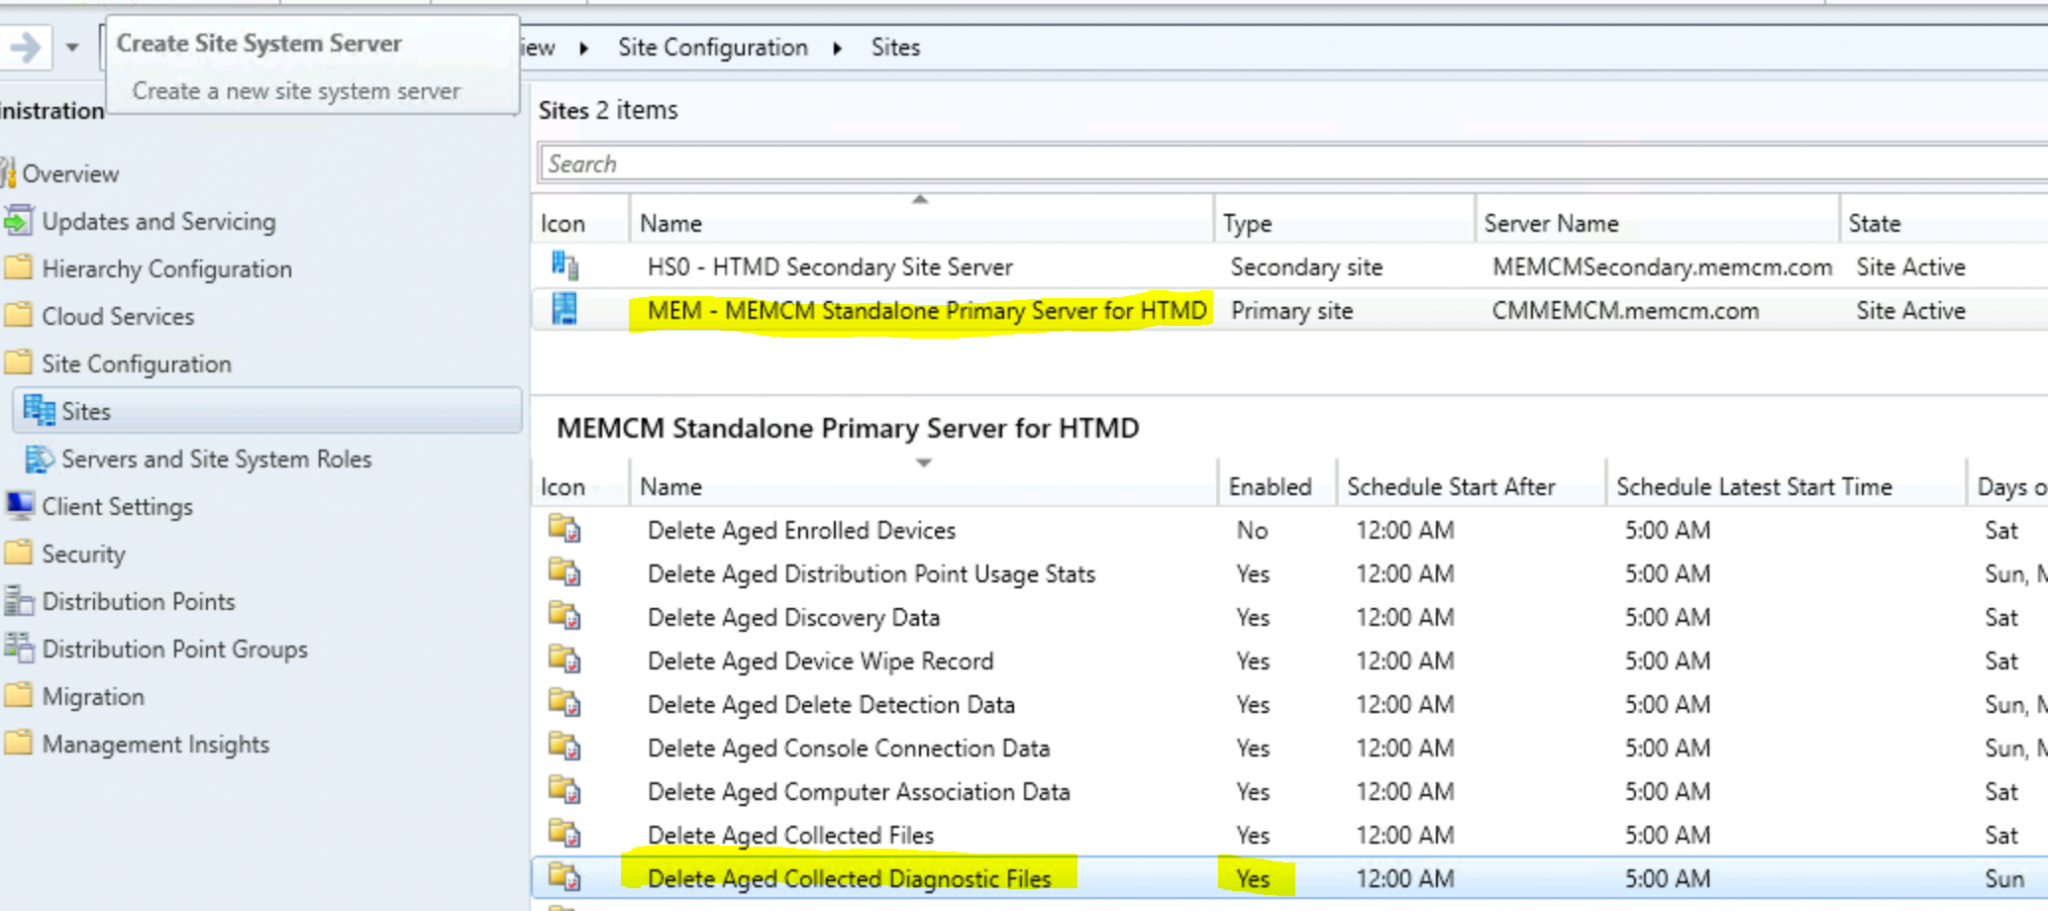Image resolution: width=2048 pixels, height=911 pixels.
Task: Sort tasks by Schedule Start After column
Action: coord(1471,486)
